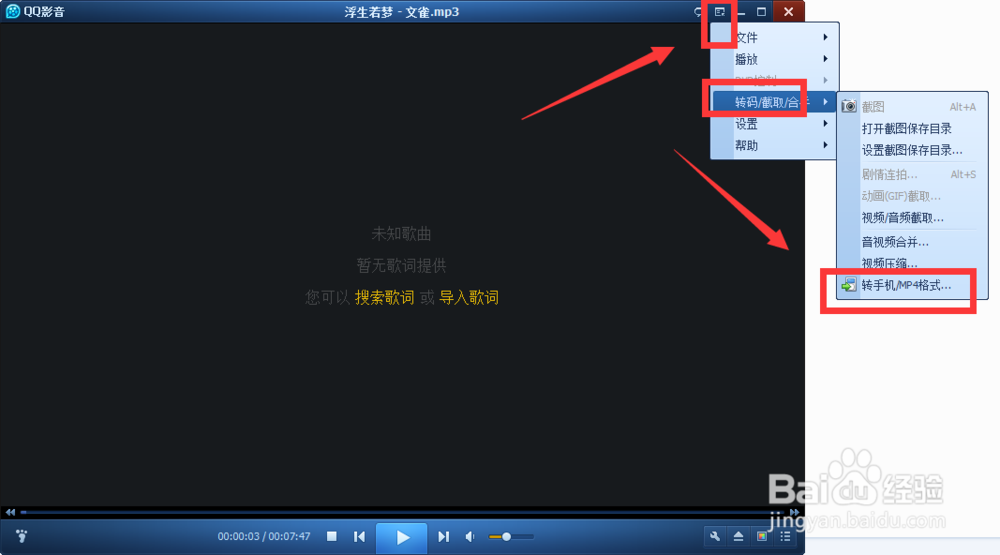Click the 暂无歌词提供 text
This screenshot has width=1000, height=555.
(401, 265)
